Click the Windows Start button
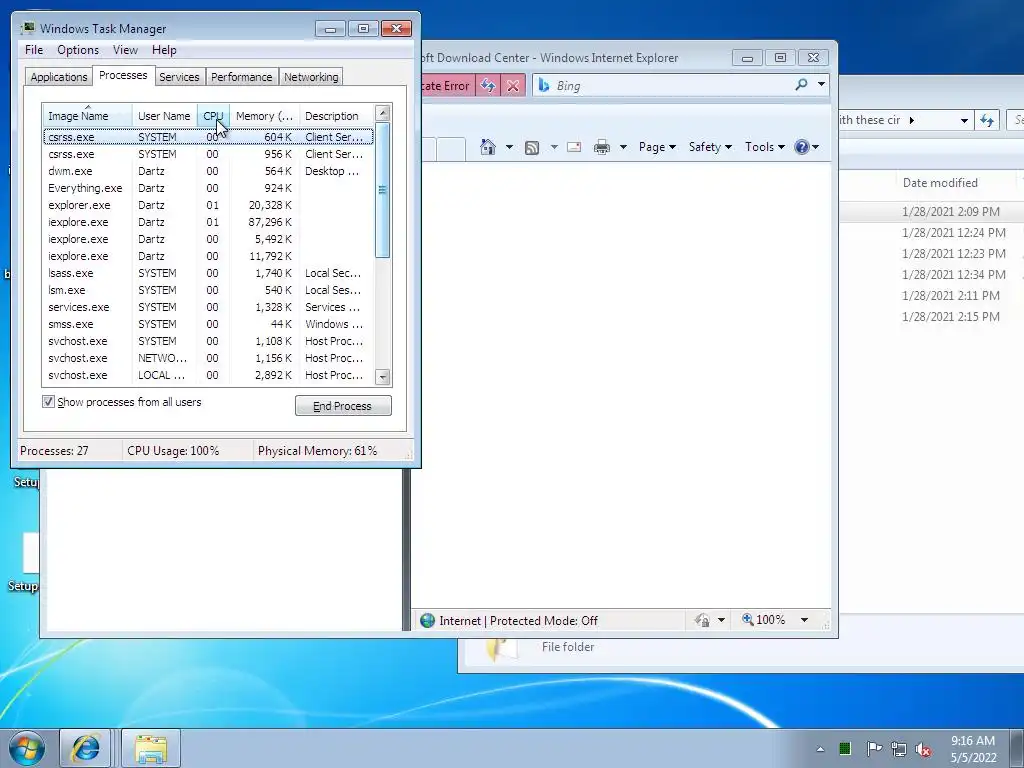This screenshot has height=768, width=1024. pyautogui.click(x=27, y=748)
